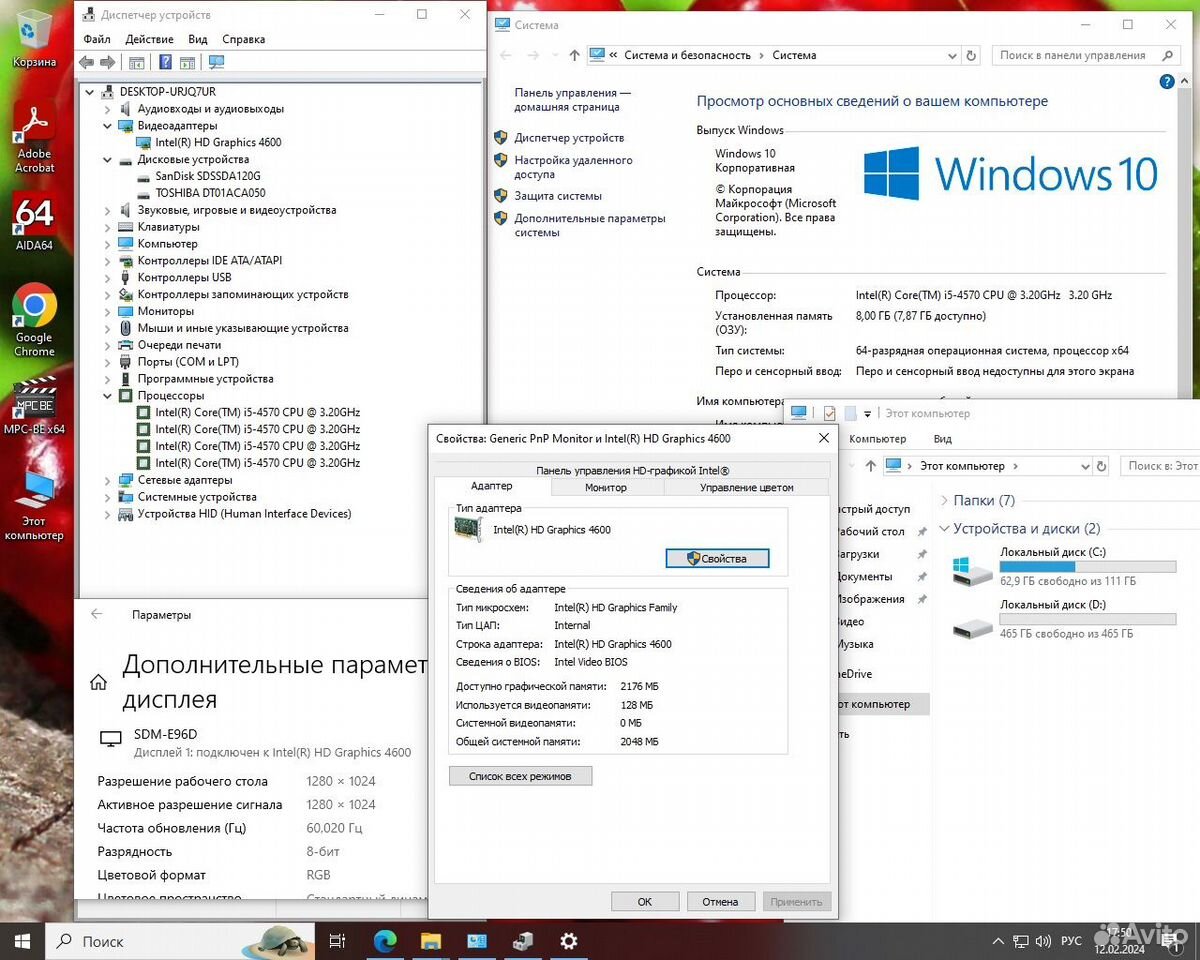Collapse the Видеоадаптеры tree node
The image size is (1200, 960).
coord(107,126)
